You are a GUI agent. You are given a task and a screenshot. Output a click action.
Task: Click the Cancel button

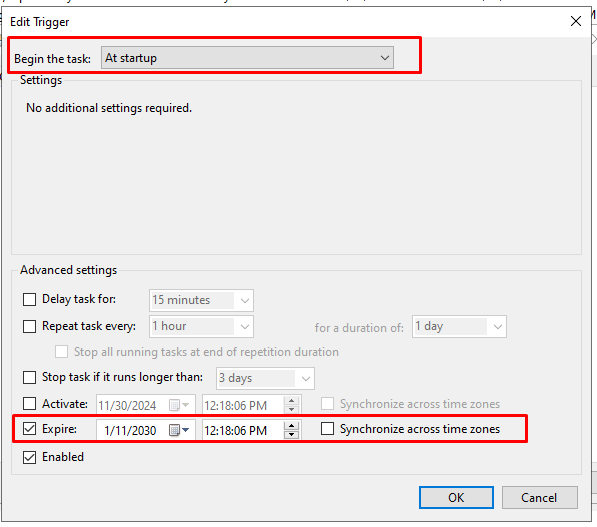click(540, 497)
